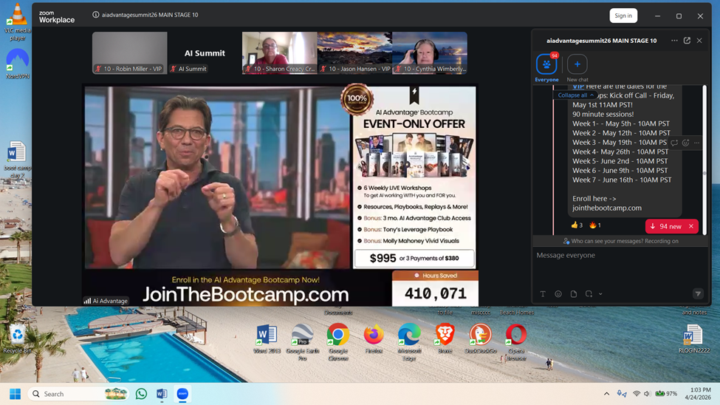The image size is (720, 405).
Task: Launch Google Chrome desktop shortcut
Action: pyautogui.click(x=338, y=342)
